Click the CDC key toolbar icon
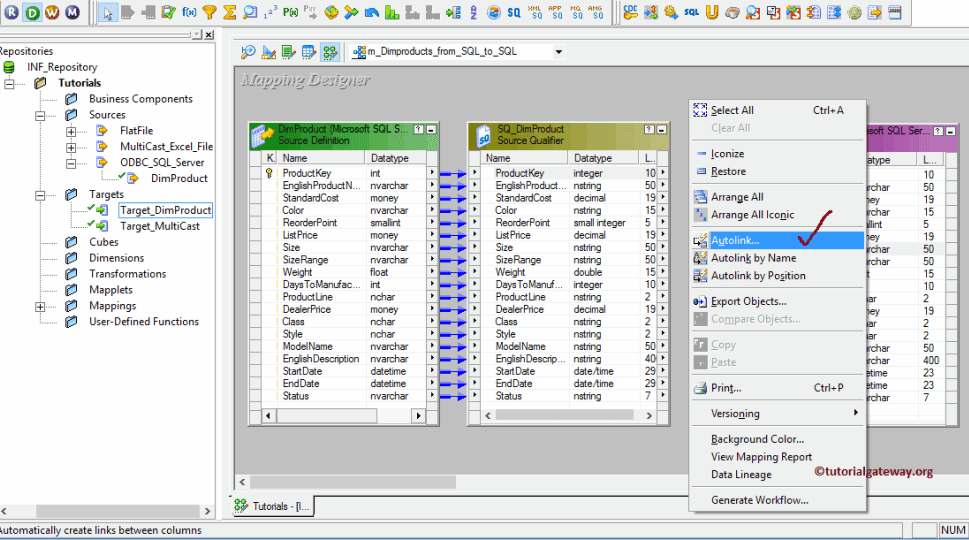 [x=630, y=12]
